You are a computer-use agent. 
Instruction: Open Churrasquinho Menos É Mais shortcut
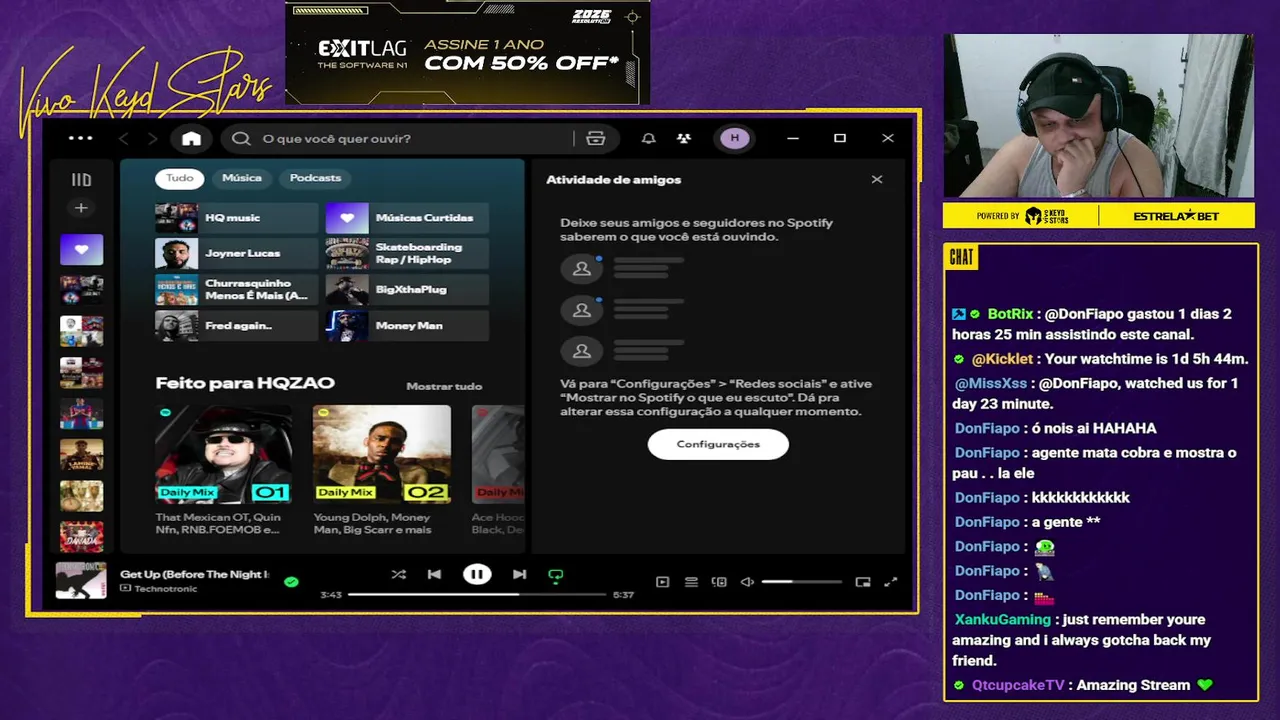click(x=236, y=290)
